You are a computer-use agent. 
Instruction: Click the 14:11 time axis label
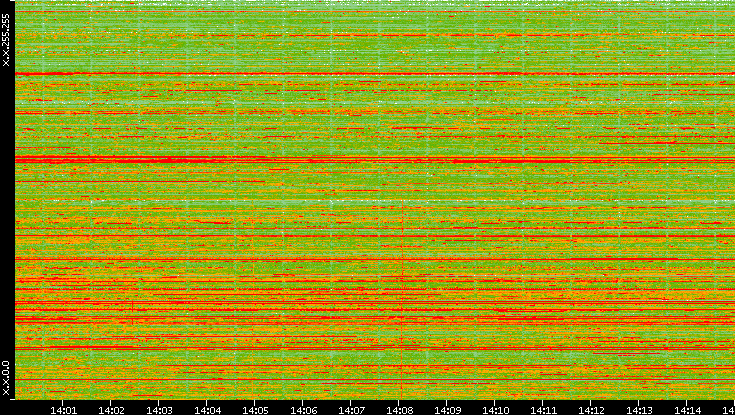click(543, 410)
